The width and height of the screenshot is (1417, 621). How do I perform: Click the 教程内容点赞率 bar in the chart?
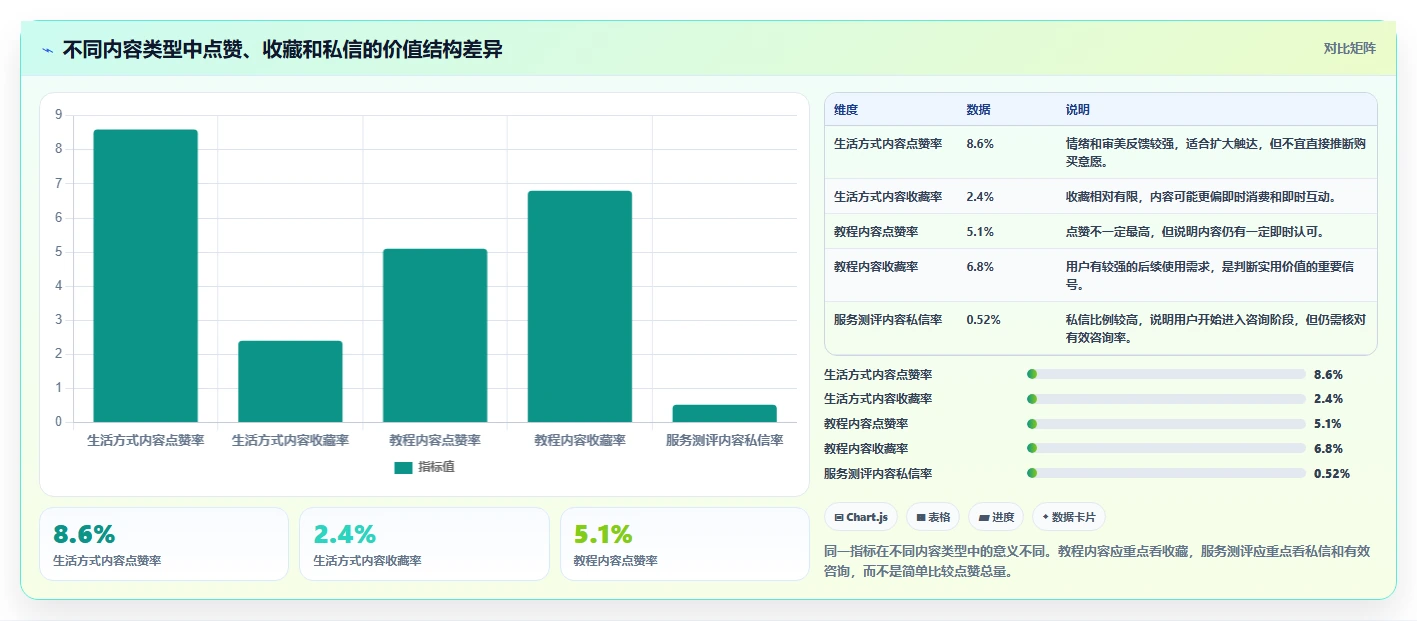435,335
